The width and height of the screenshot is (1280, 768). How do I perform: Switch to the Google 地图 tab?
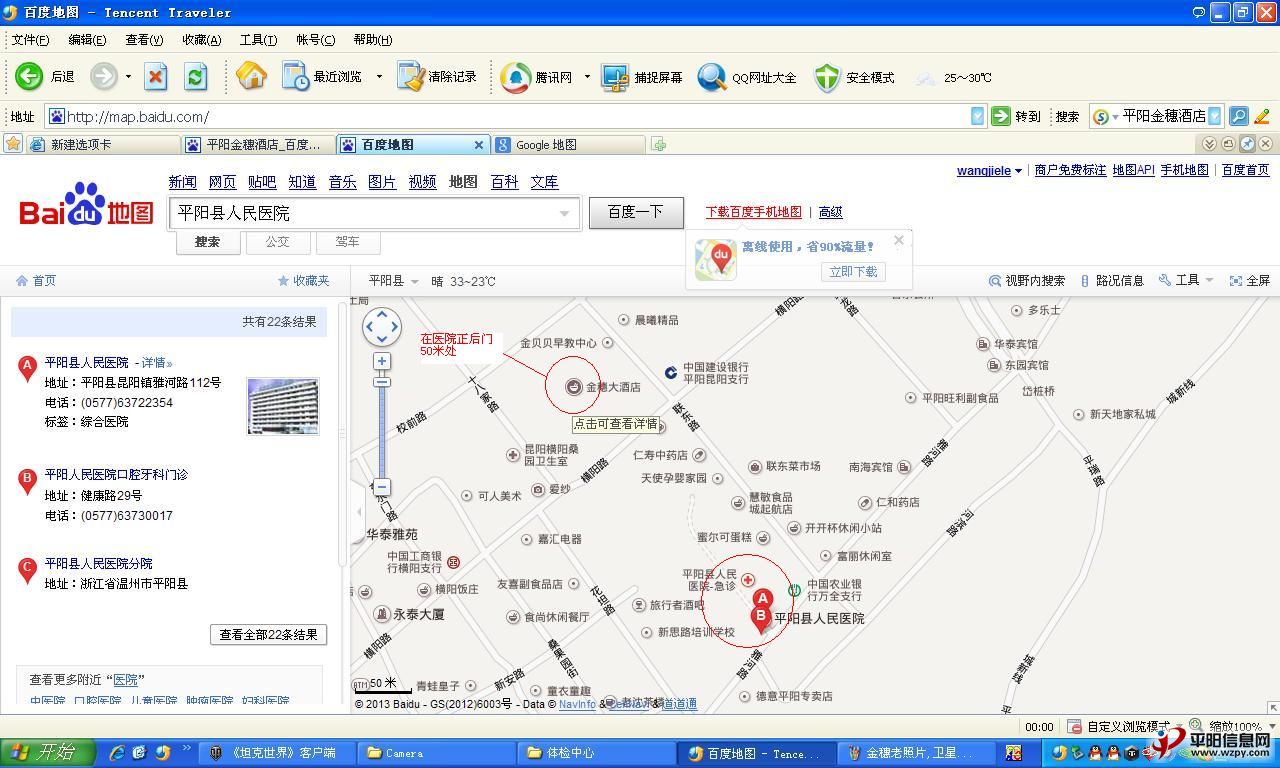[567, 145]
